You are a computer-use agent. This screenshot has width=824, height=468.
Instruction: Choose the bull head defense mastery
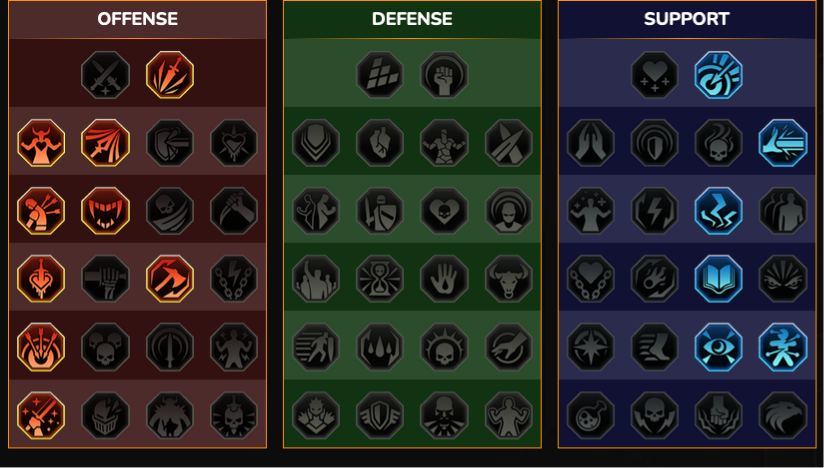pyautogui.click(x=509, y=279)
